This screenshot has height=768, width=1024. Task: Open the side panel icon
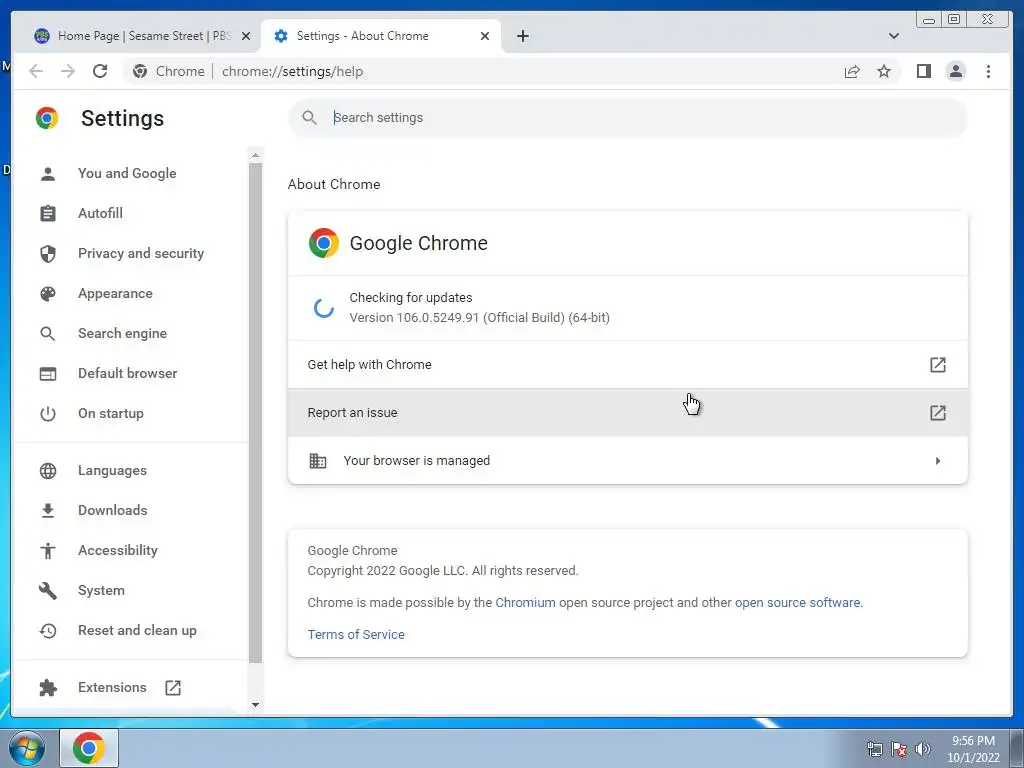click(x=923, y=71)
